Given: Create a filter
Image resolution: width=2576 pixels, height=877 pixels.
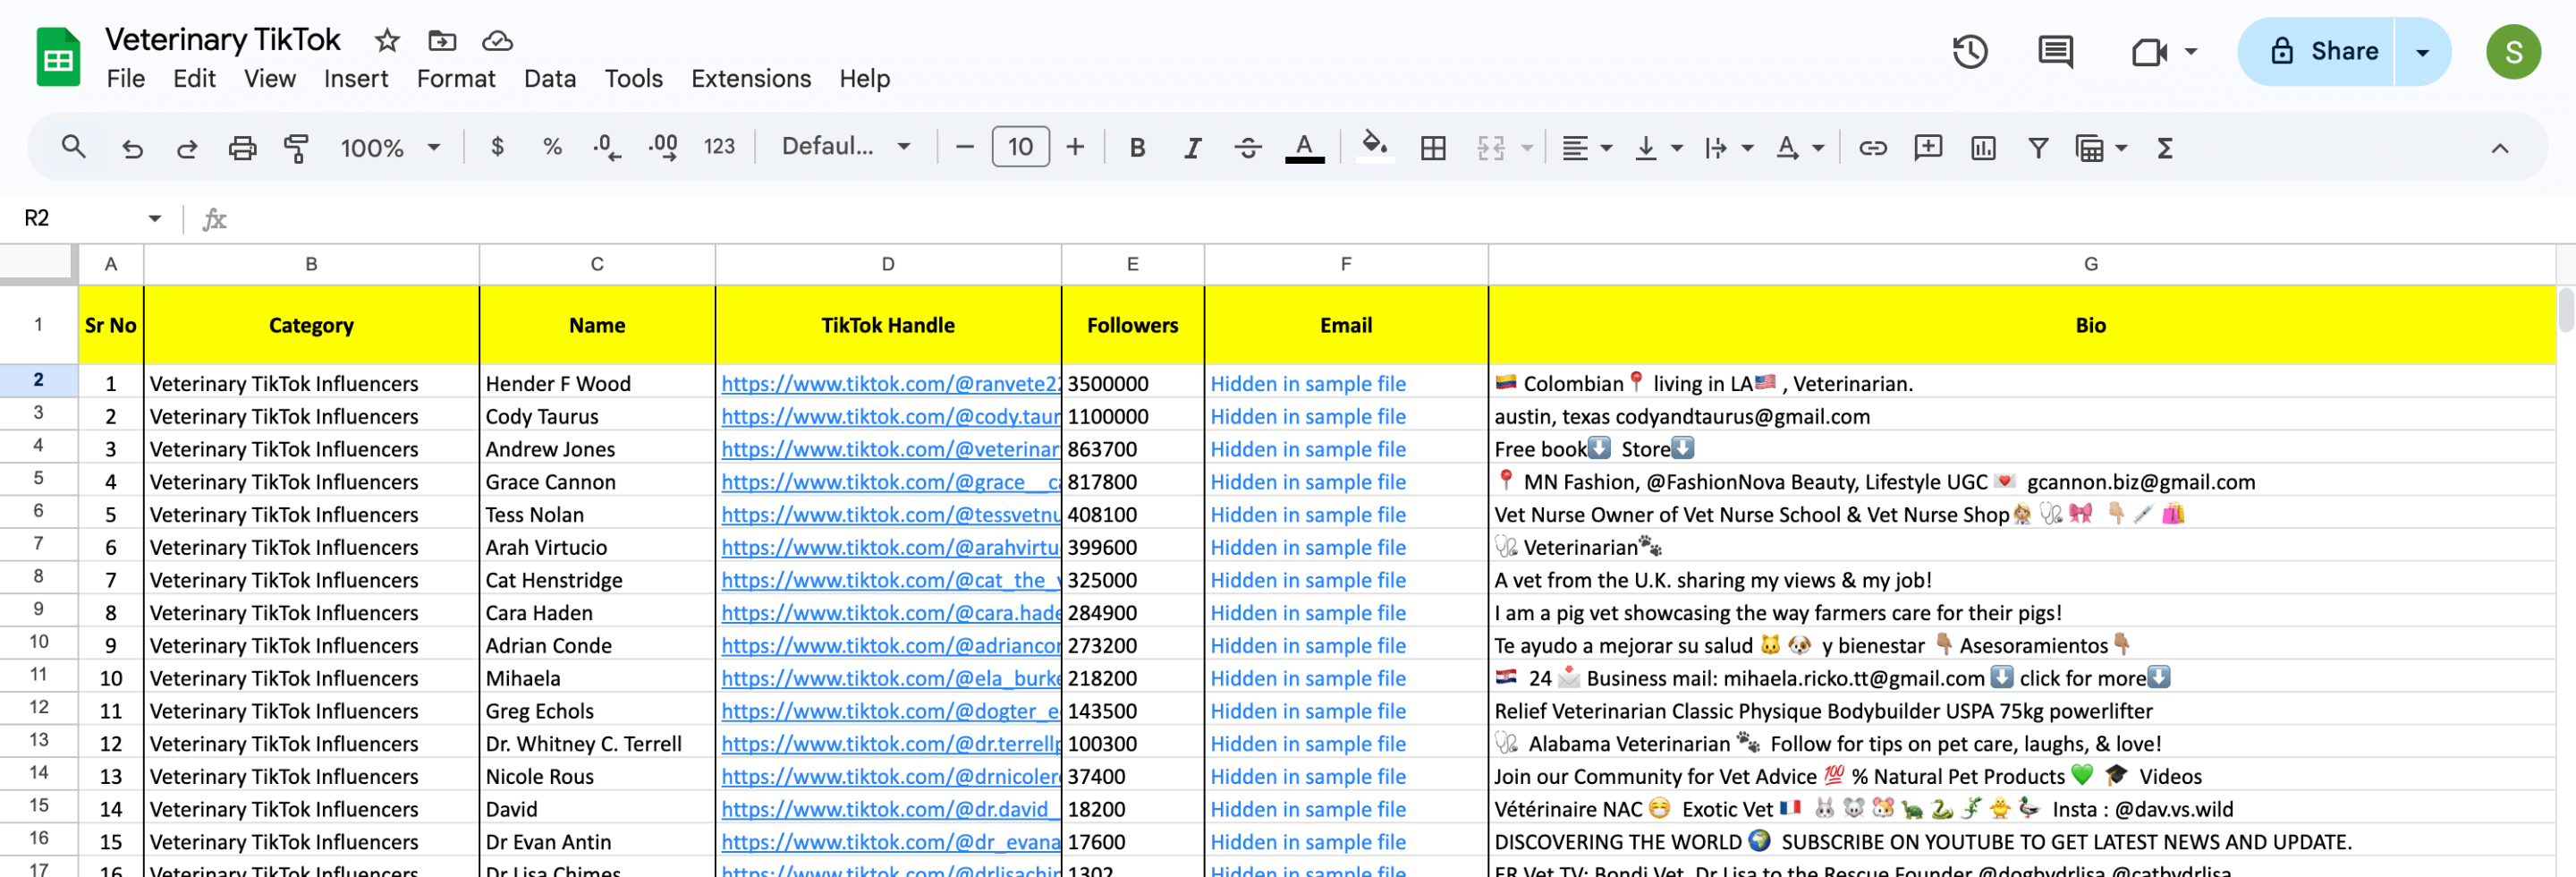Looking at the screenshot, I should tap(2037, 148).
